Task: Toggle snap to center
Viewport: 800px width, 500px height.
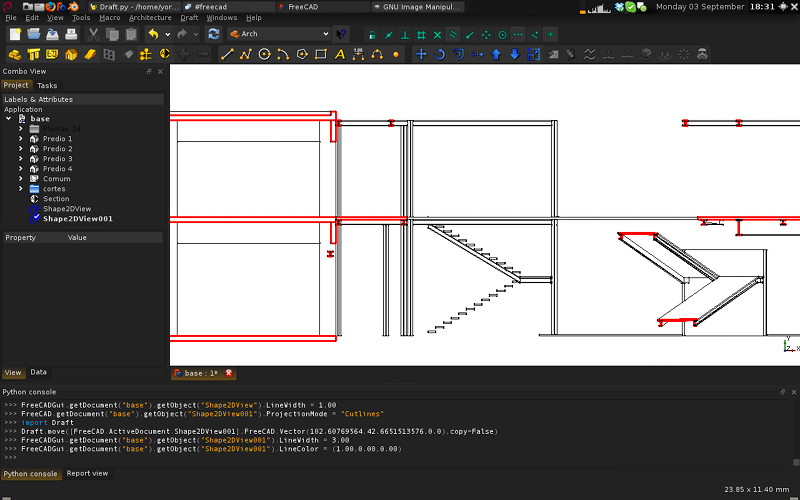Action: pos(502,35)
